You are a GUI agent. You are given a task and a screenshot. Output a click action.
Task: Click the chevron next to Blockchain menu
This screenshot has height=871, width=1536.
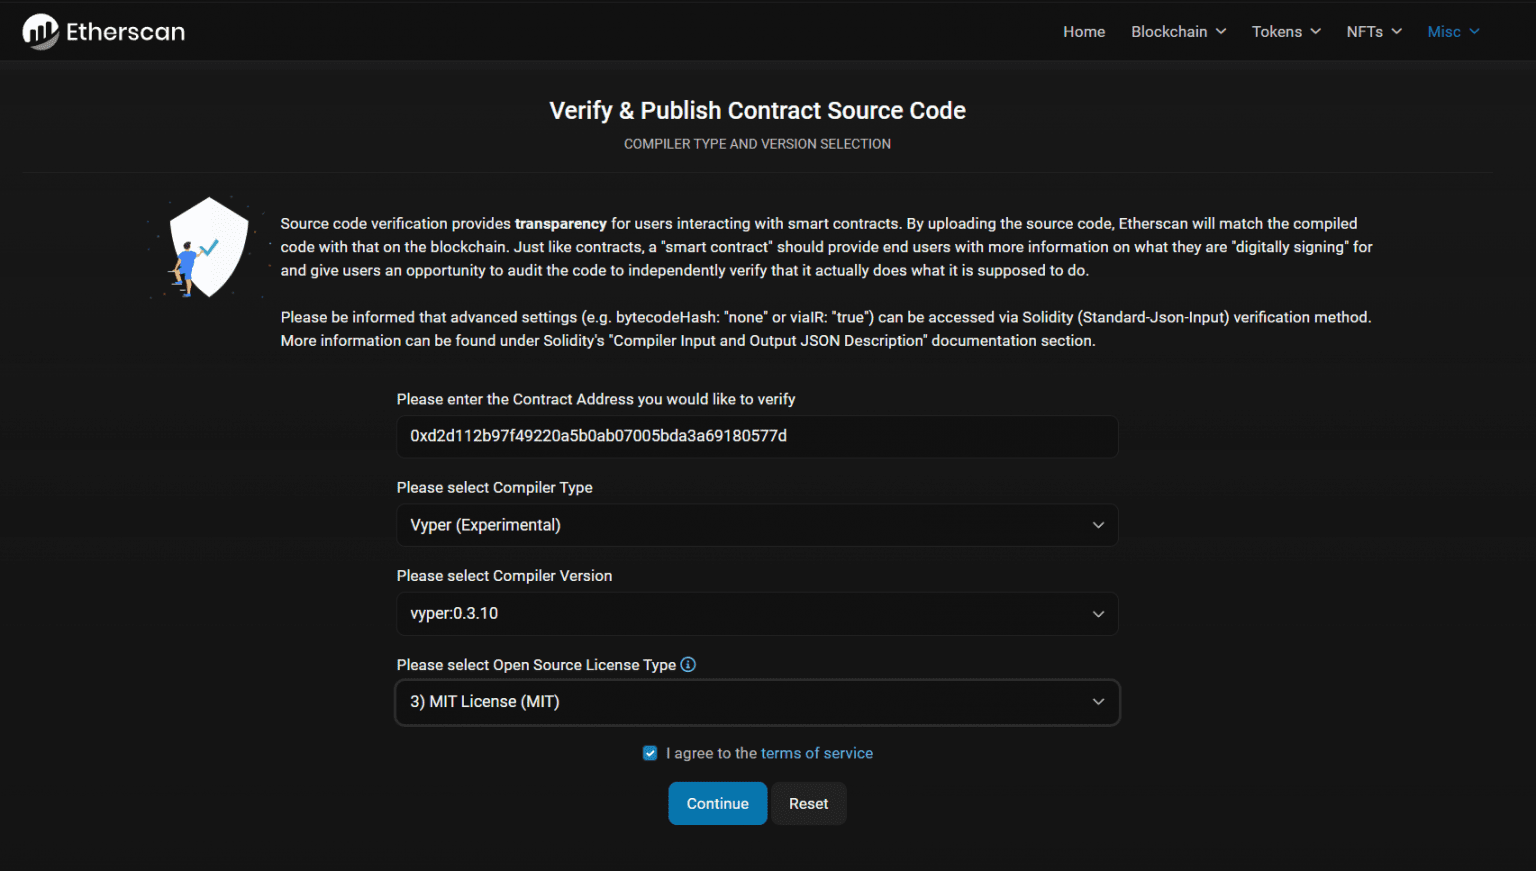point(1220,31)
